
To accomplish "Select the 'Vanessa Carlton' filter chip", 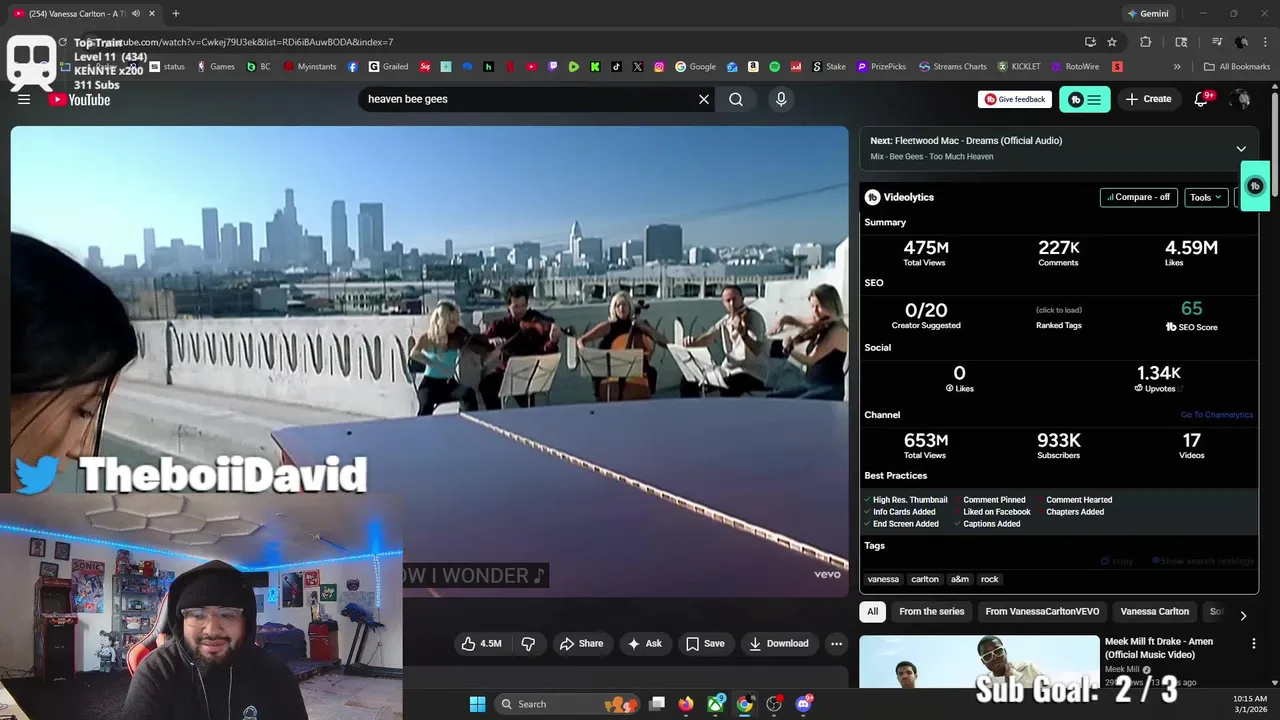I will [1154, 612].
